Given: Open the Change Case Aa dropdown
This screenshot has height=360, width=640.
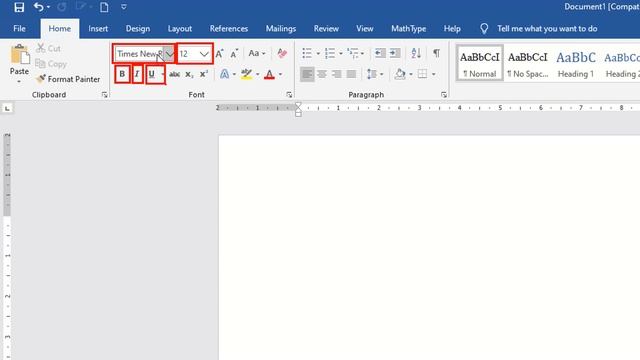Looking at the screenshot, I should (x=257, y=53).
